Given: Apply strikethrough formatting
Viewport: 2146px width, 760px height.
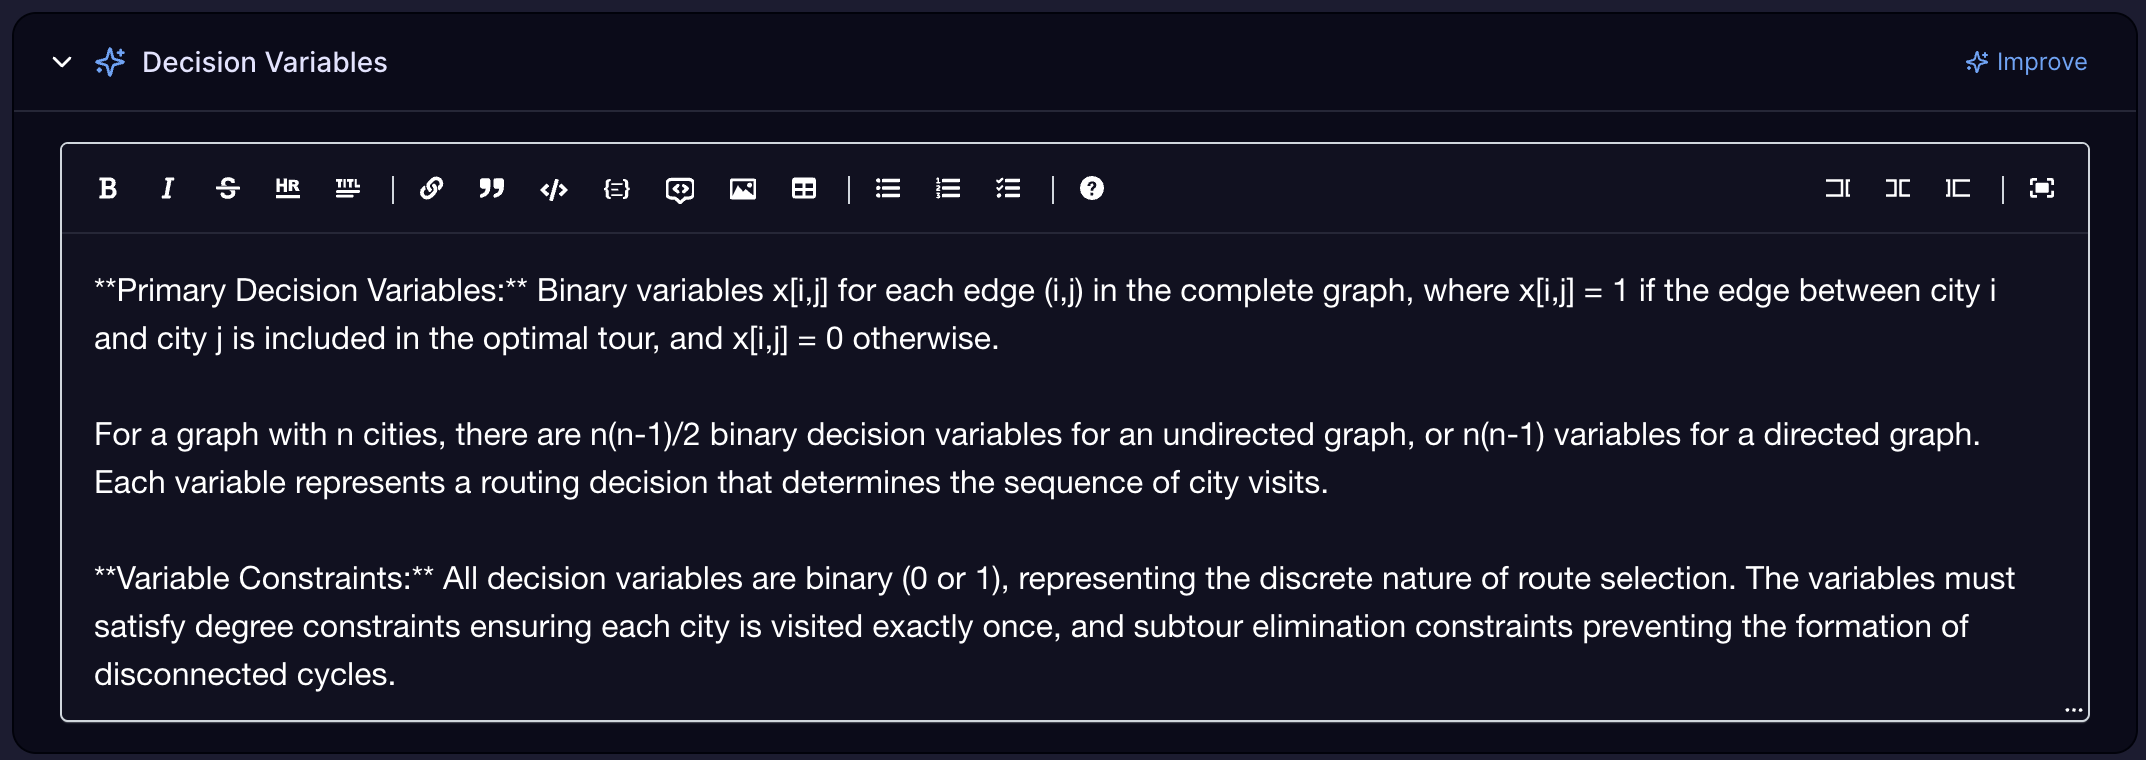Looking at the screenshot, I should tap(227, 189).
